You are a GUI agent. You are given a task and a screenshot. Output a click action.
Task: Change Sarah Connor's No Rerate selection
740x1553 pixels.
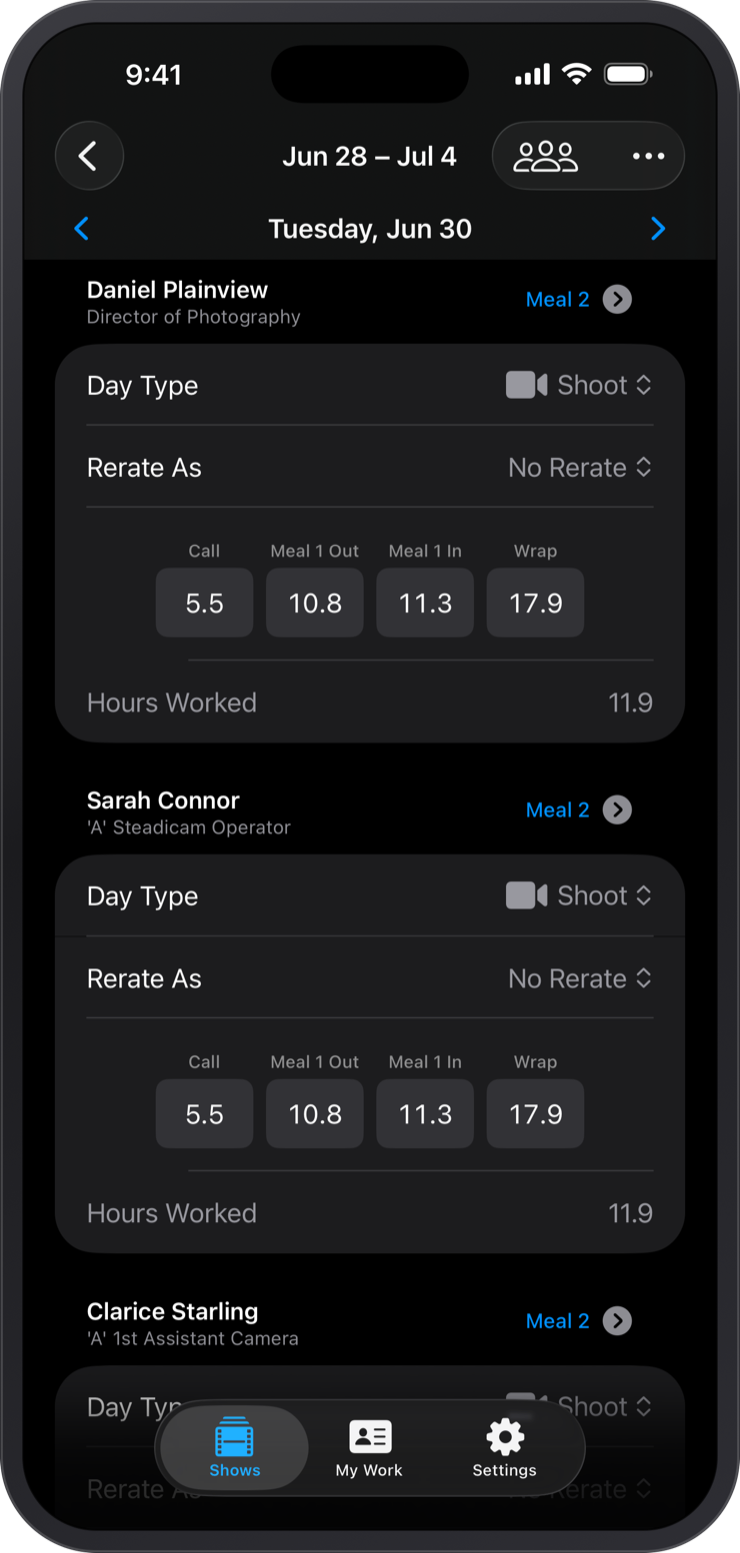(580, 978)
